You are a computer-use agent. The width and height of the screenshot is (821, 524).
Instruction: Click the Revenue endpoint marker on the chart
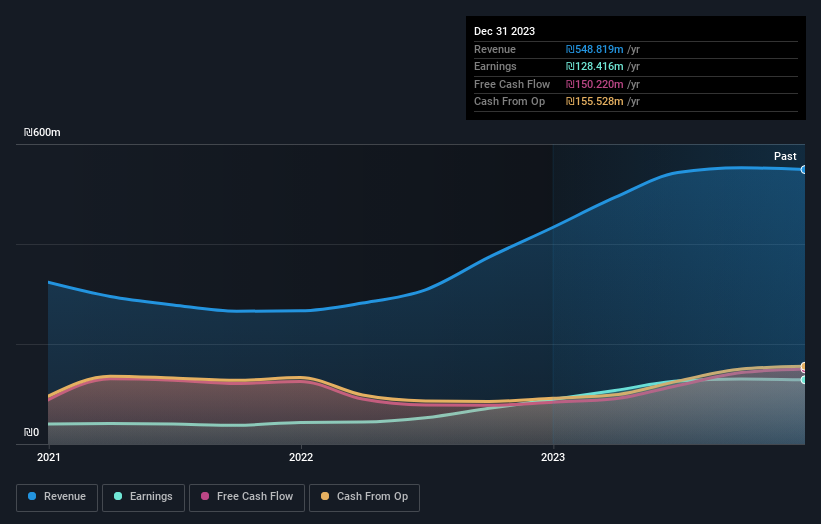point(804,170)
